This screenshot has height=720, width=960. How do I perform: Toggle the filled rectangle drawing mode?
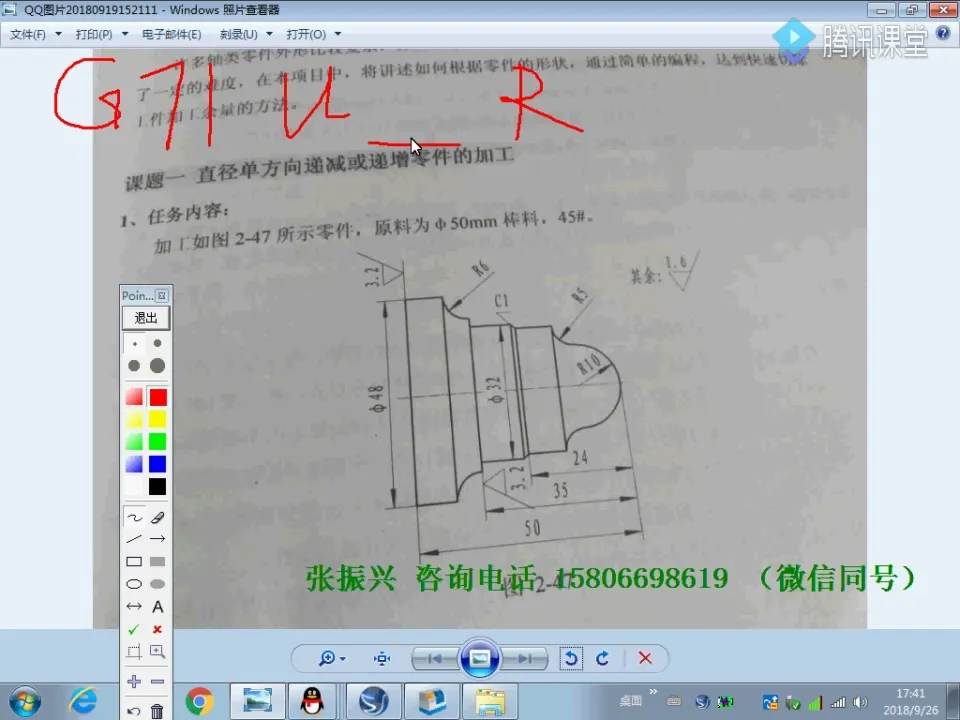[x=158, y=560]
